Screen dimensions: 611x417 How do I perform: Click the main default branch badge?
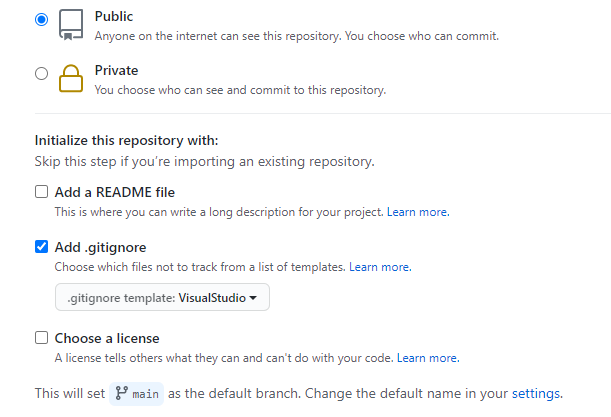[137, 394]
